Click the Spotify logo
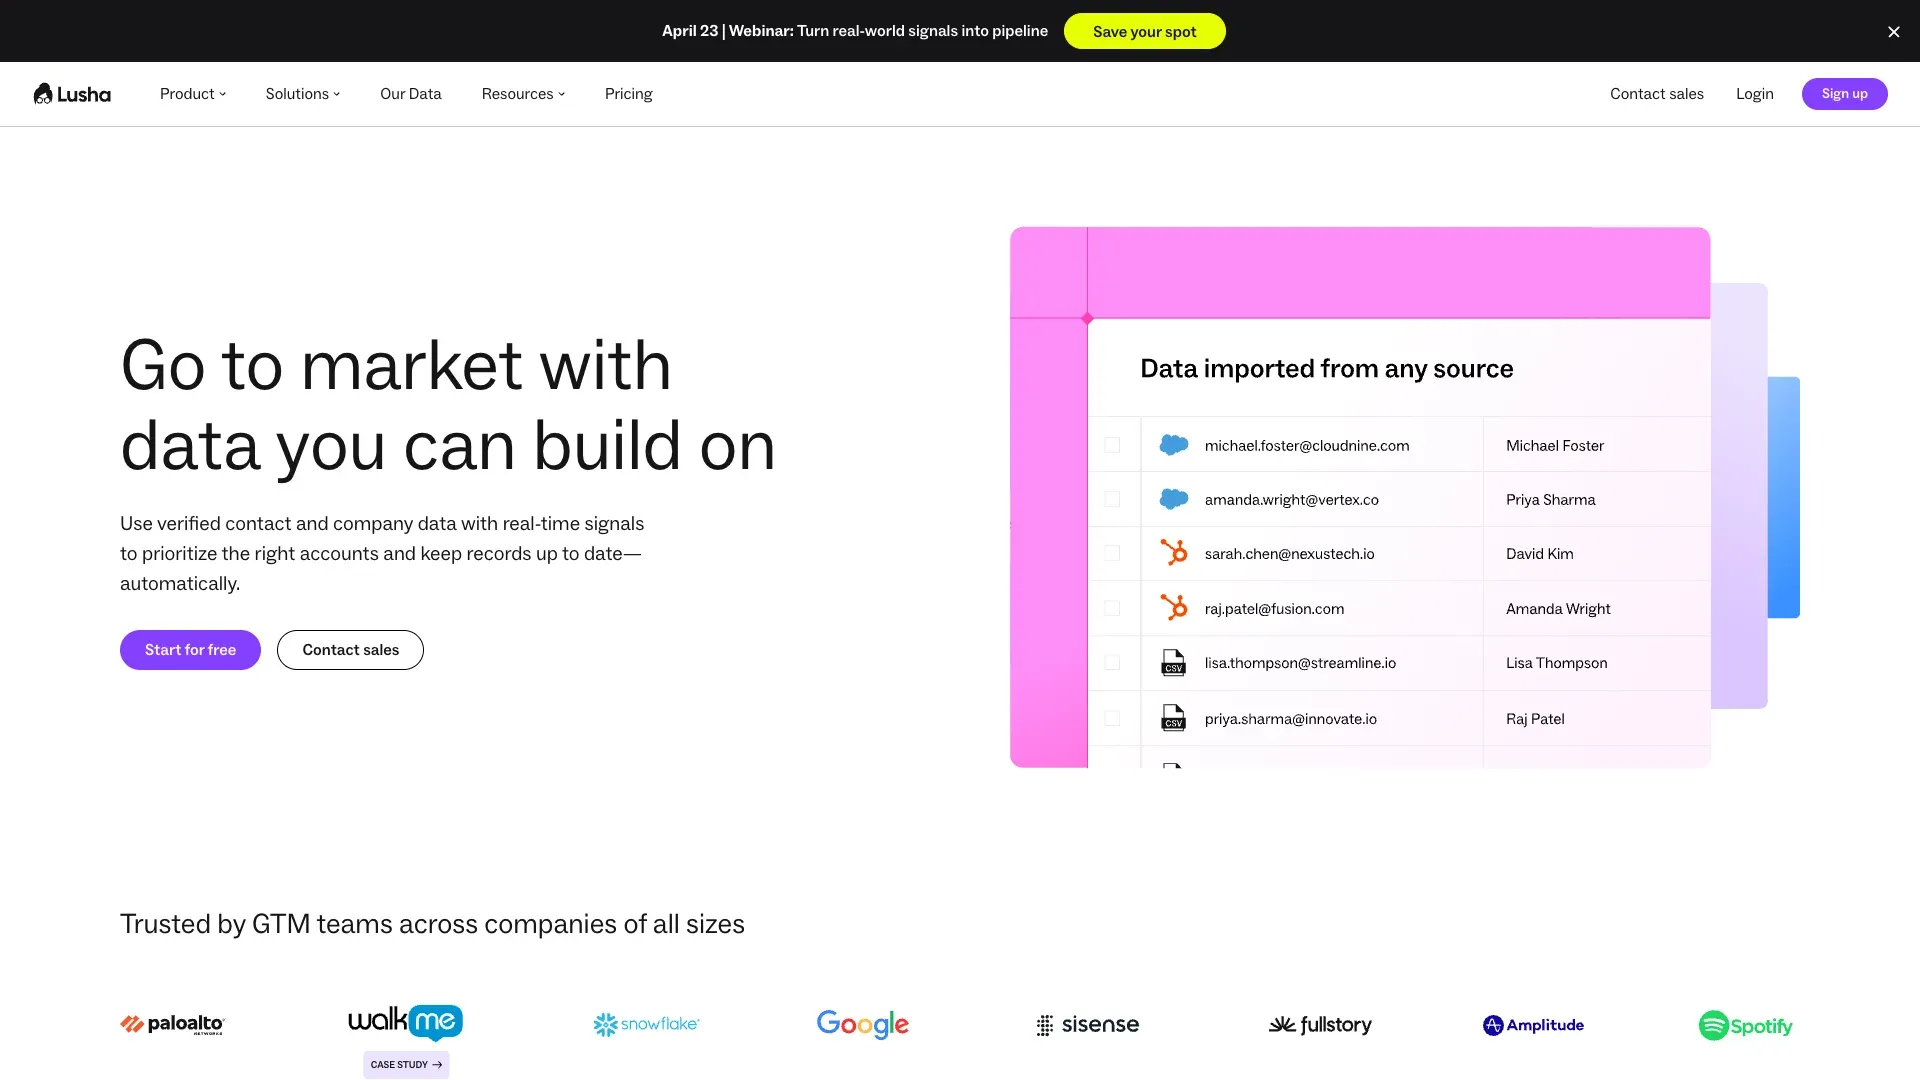Screen dimensions: 1920x1080 tap(1745, 1025)
